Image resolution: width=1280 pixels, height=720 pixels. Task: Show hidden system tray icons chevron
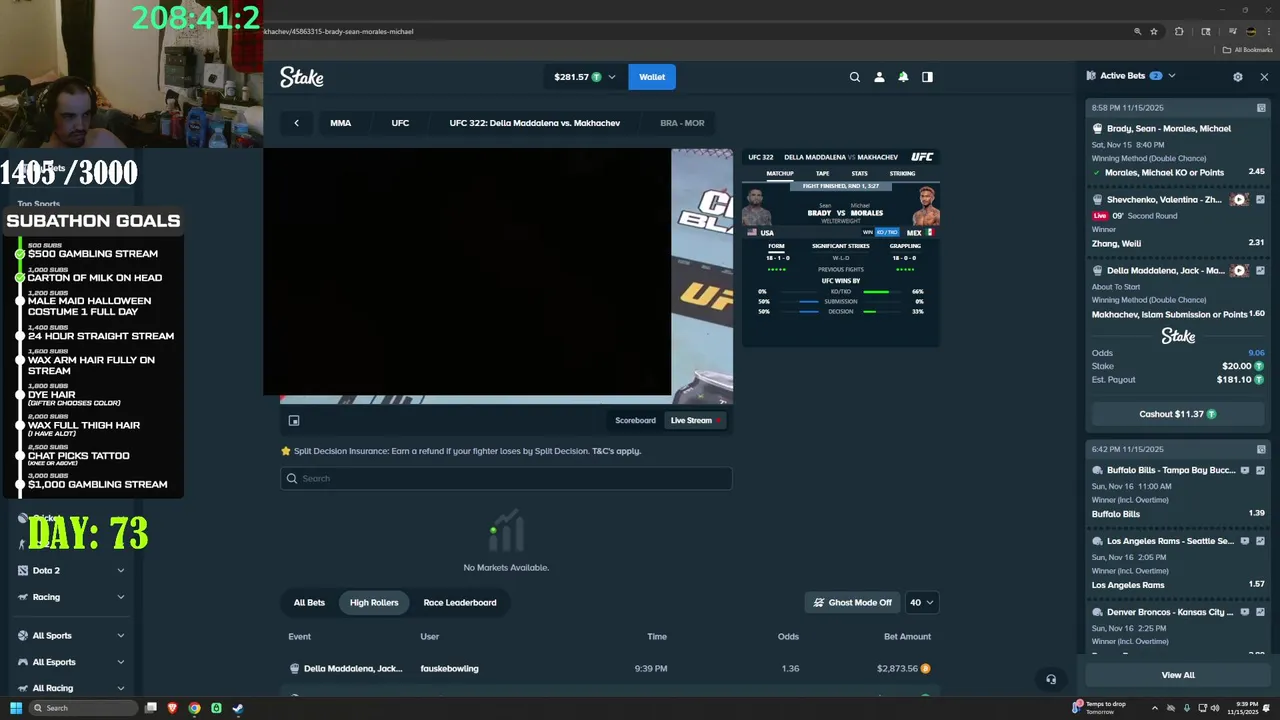(1155, 708)
